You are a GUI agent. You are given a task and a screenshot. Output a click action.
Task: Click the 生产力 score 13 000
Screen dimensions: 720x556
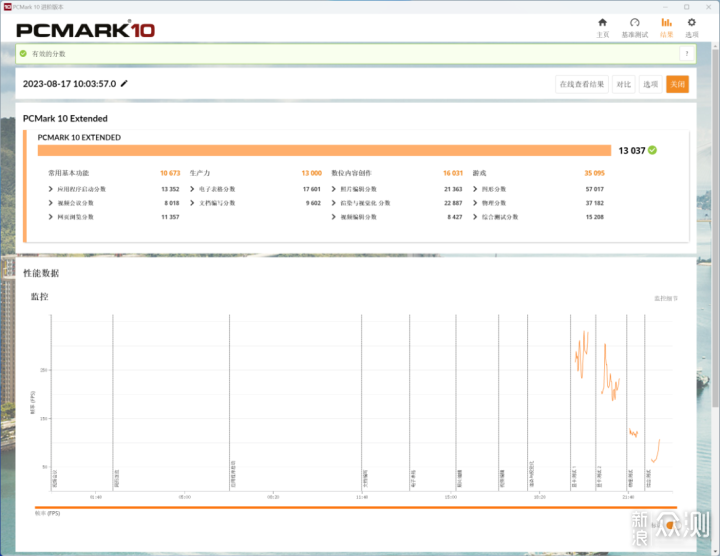point(311,173)
